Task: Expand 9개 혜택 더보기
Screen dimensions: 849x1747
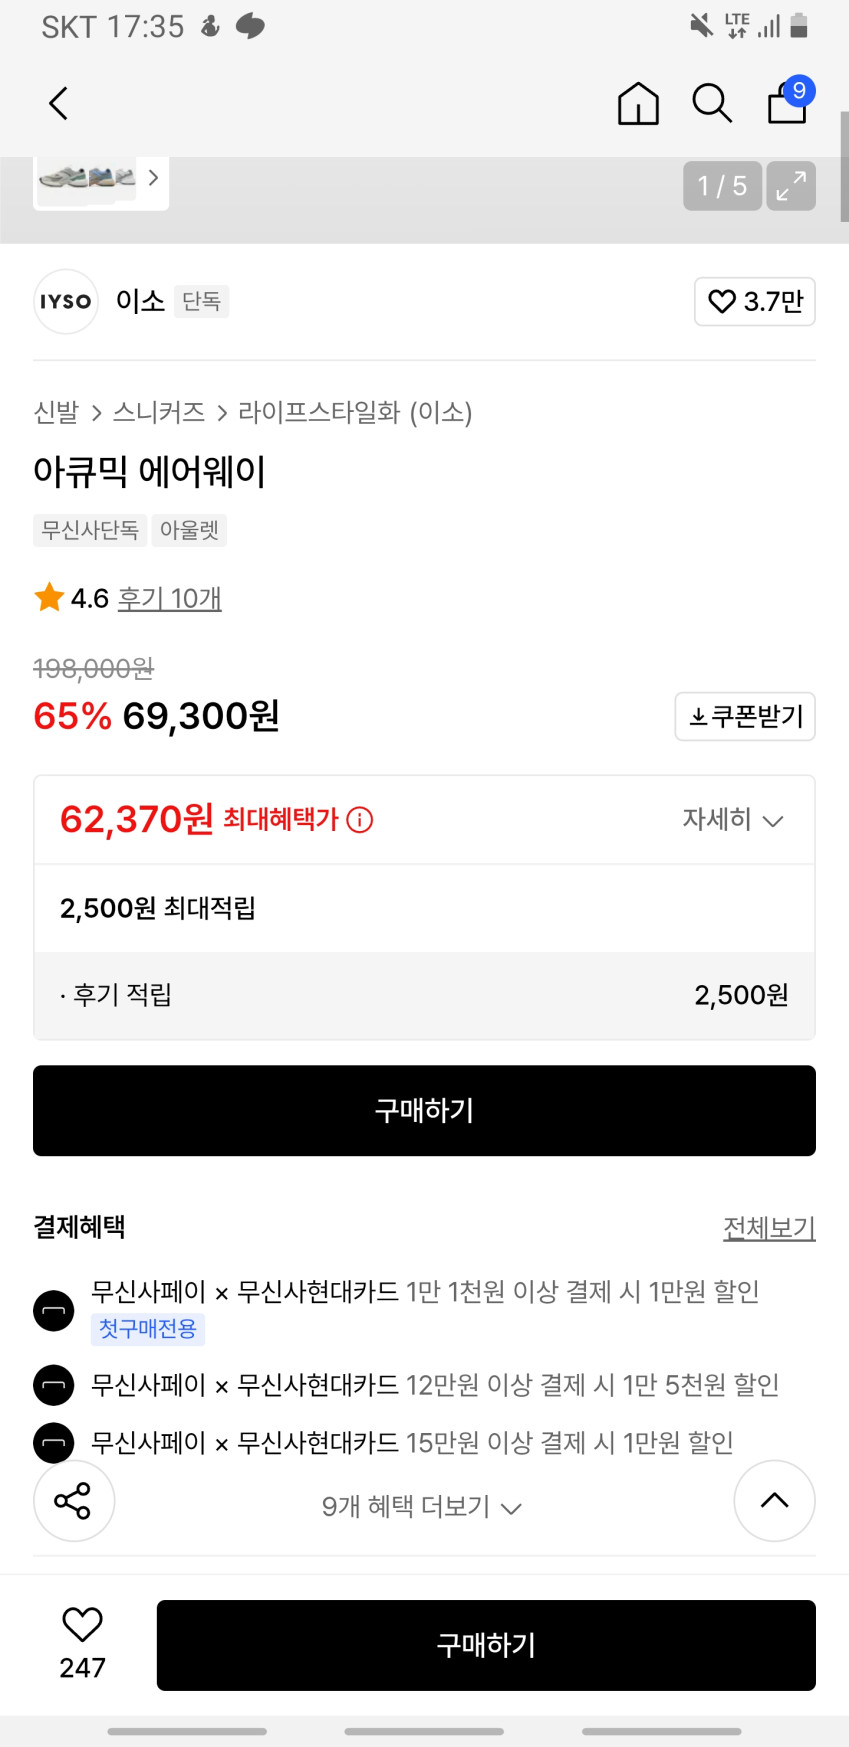Action: [x=421, y=1507]
